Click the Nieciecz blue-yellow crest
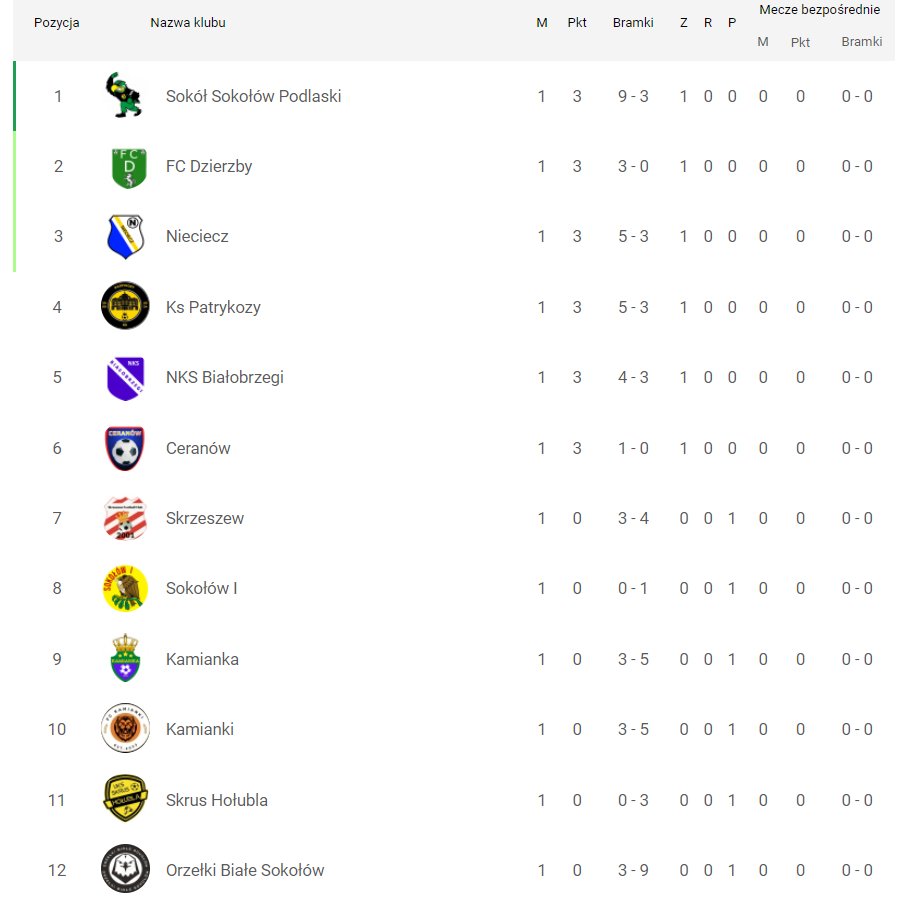The width and height of the screenshot is (903, 904). 126,236
